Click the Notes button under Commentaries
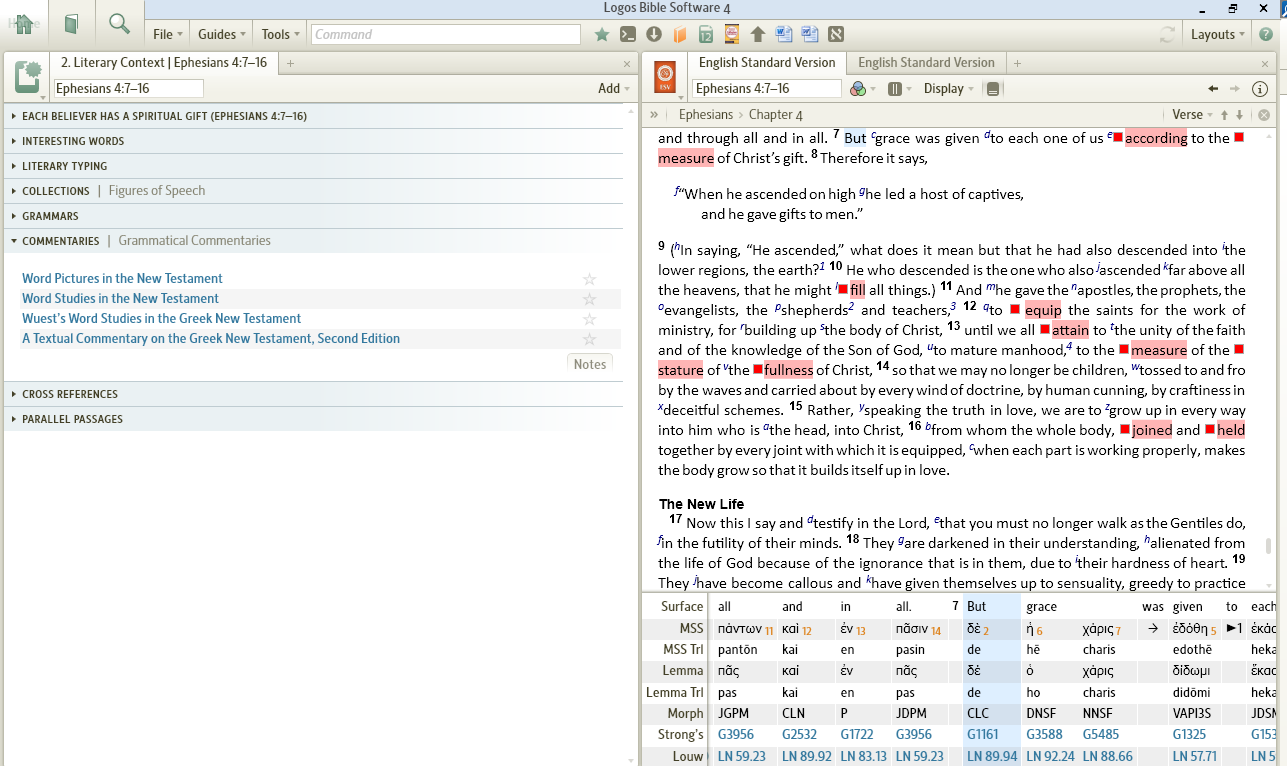 (590, 364)
